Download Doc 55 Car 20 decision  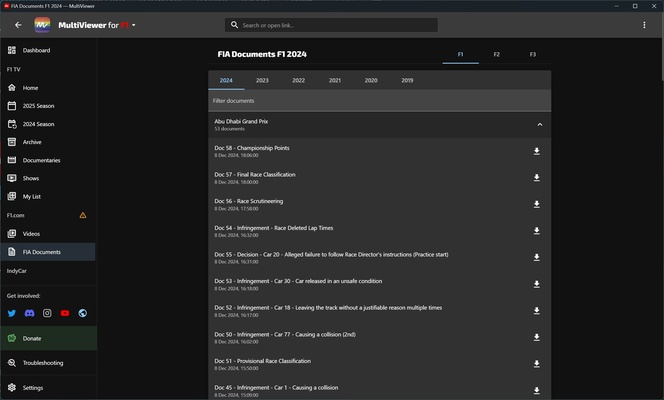coord(537,258)
